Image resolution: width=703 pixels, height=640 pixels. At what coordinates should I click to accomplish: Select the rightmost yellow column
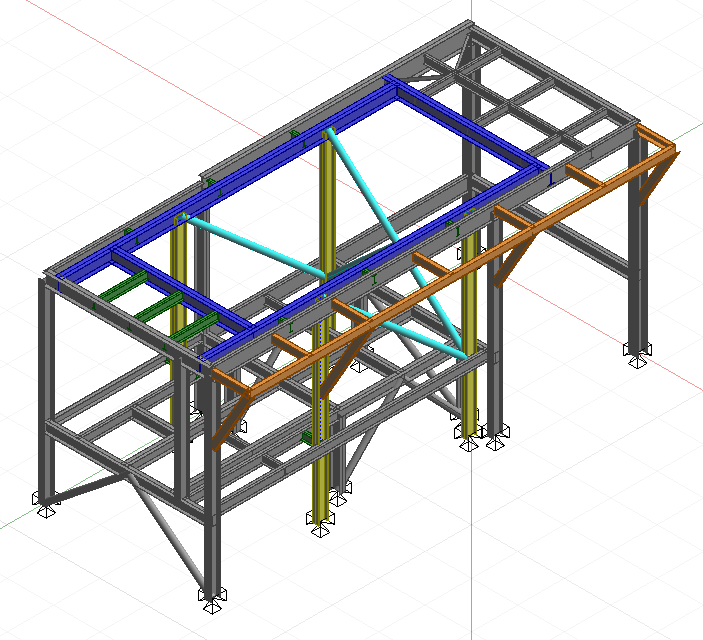[469, 330]
